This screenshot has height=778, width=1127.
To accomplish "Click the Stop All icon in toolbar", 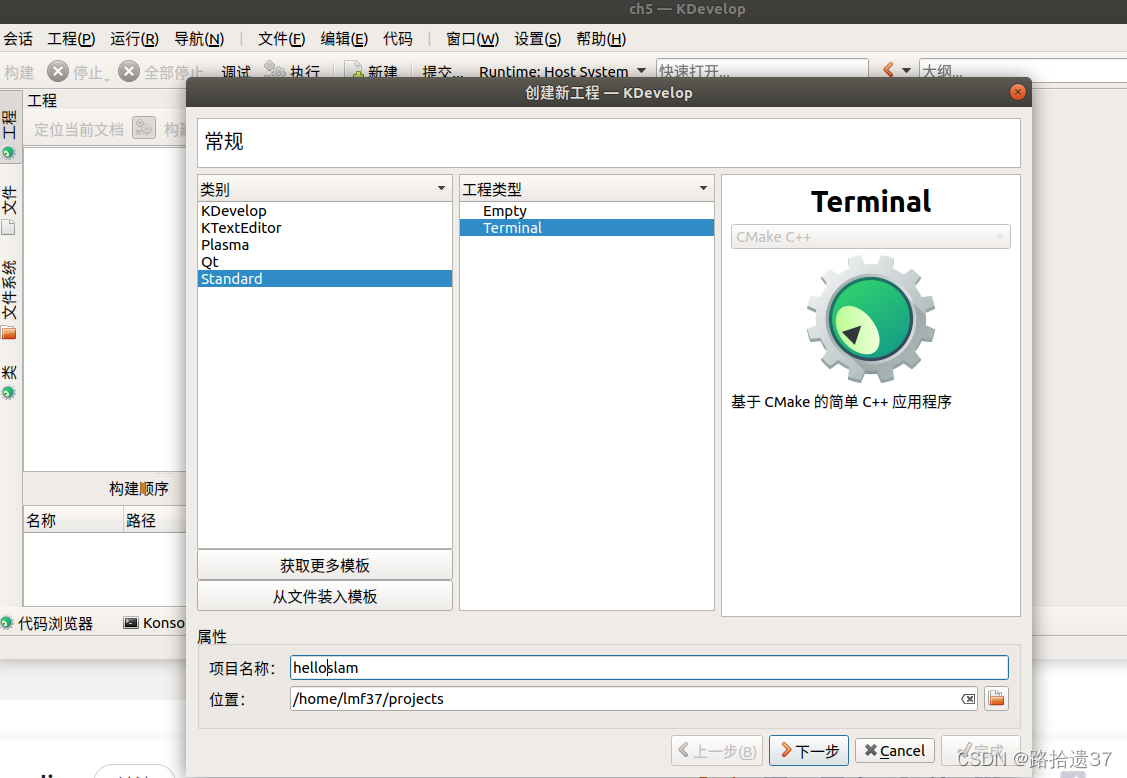I will pyautogui.click(x=129, y=71).
